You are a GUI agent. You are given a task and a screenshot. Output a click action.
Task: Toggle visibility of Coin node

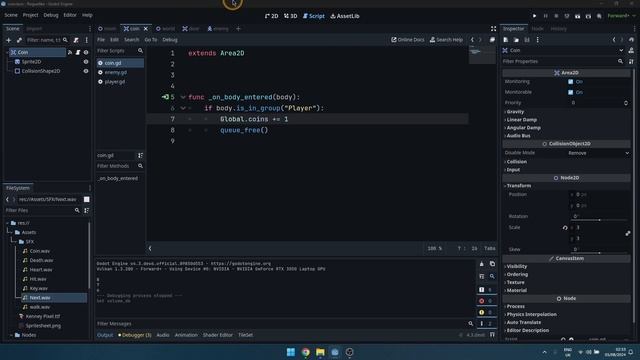pos(86,52)
